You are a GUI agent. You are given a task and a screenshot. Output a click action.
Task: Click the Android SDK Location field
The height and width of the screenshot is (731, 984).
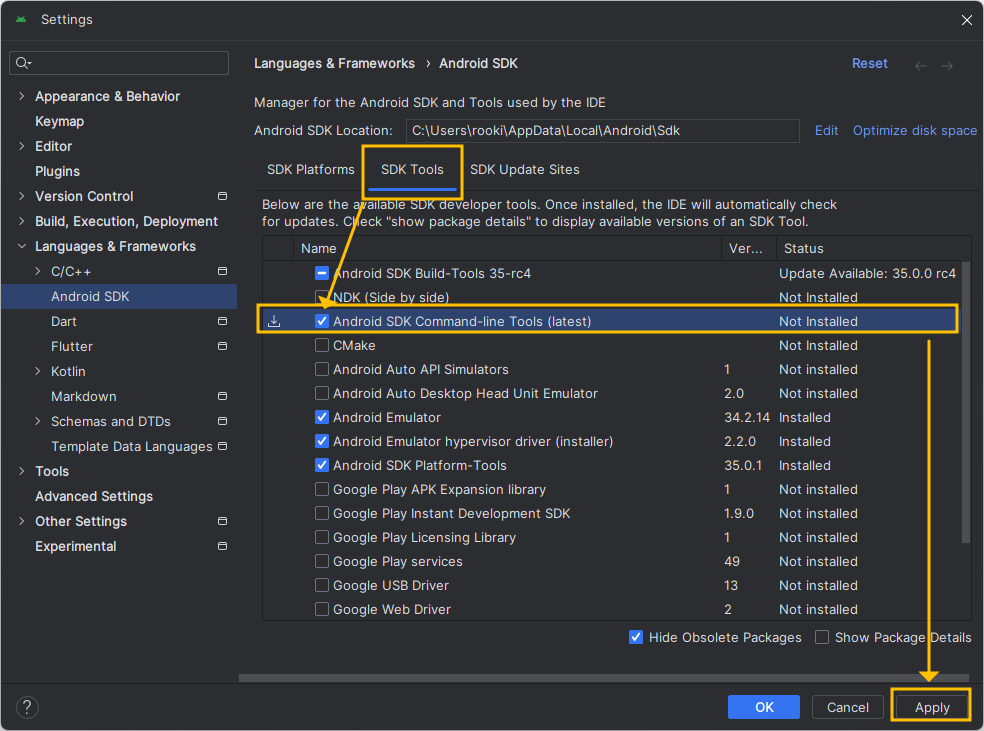click(602, 131)
